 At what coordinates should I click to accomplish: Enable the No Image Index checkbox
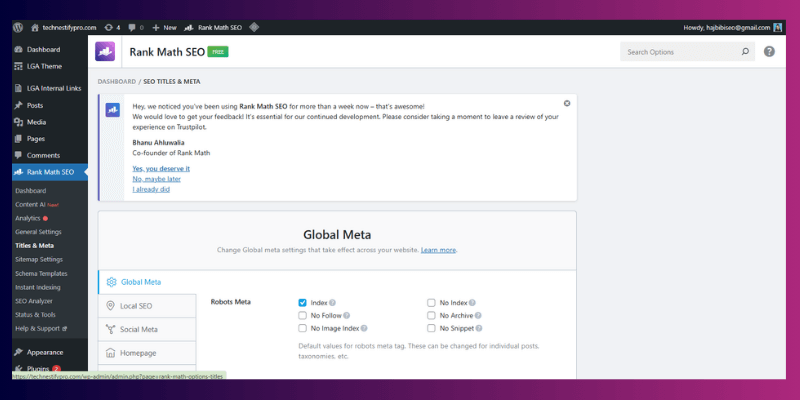pos(303,328)
